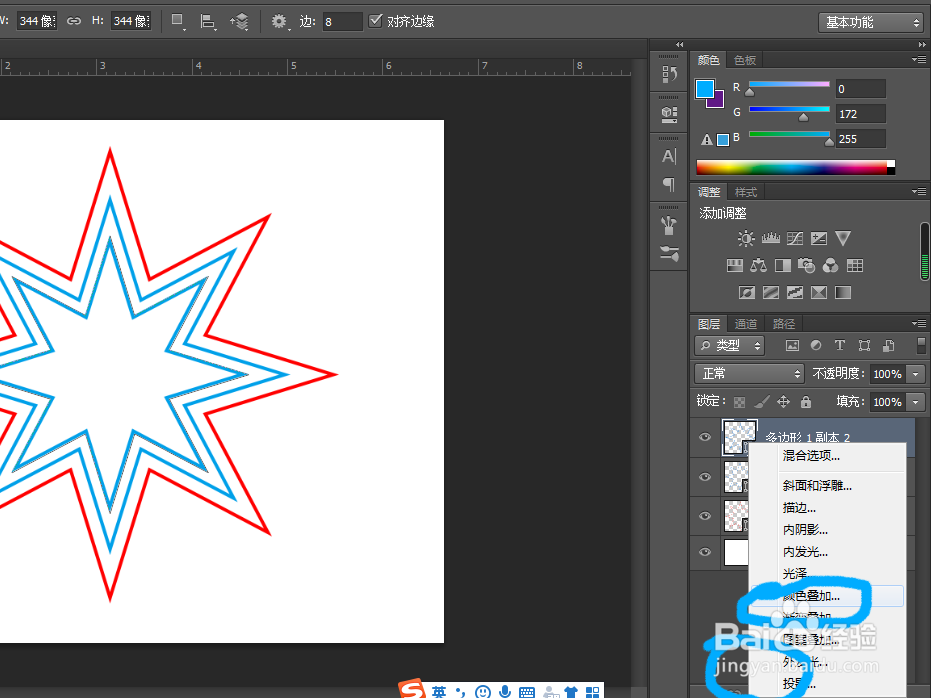931x698 pixels.
Task: Open the Paragraph panel dock icon
Action: pyautogui.click(x=669, y=185)
